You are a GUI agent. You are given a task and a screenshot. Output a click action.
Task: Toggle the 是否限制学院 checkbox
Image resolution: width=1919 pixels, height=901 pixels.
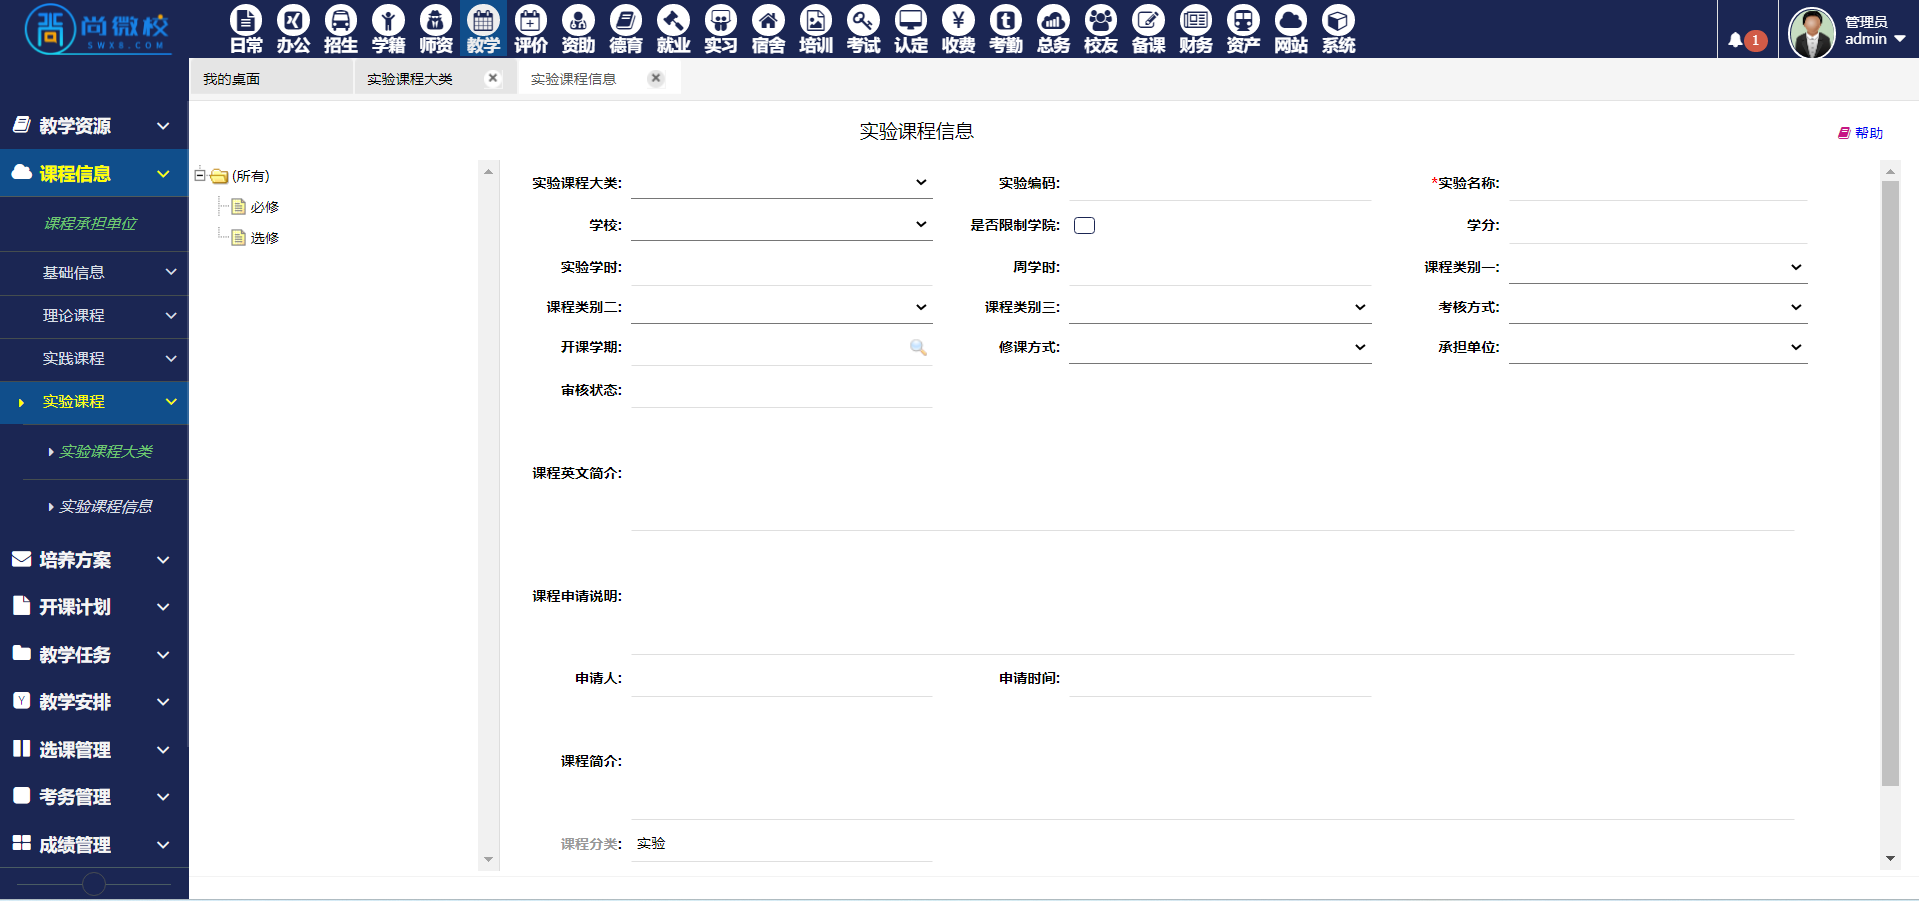(1084, 225)
